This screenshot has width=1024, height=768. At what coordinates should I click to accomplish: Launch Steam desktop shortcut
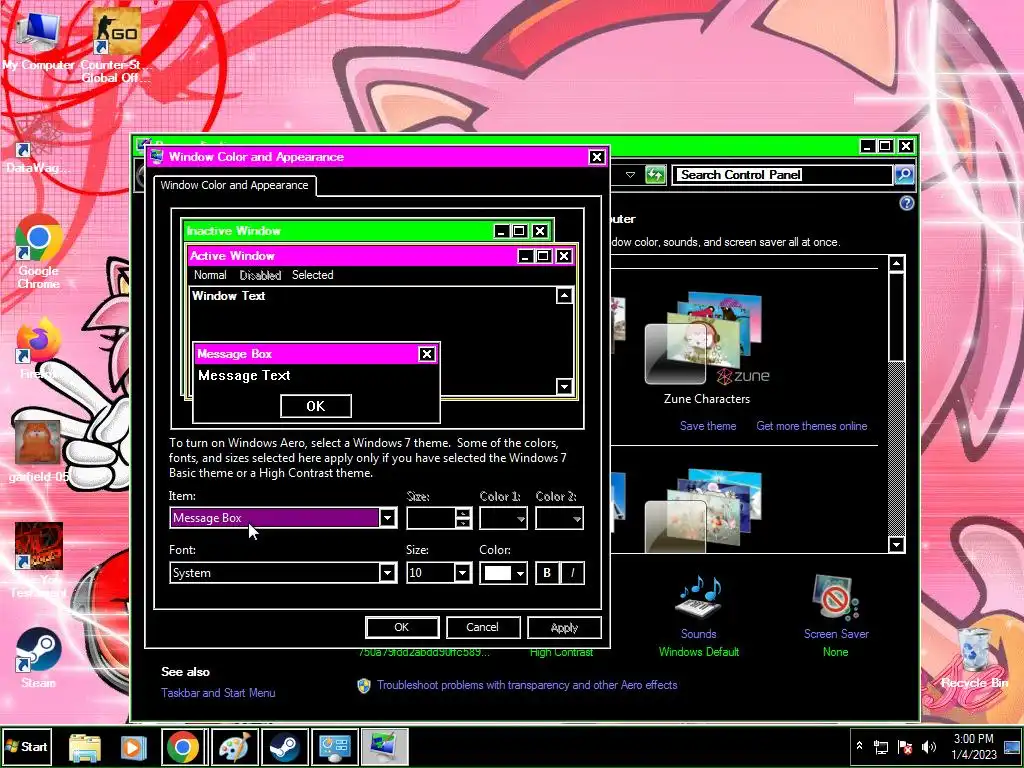(x=39, y=658)
